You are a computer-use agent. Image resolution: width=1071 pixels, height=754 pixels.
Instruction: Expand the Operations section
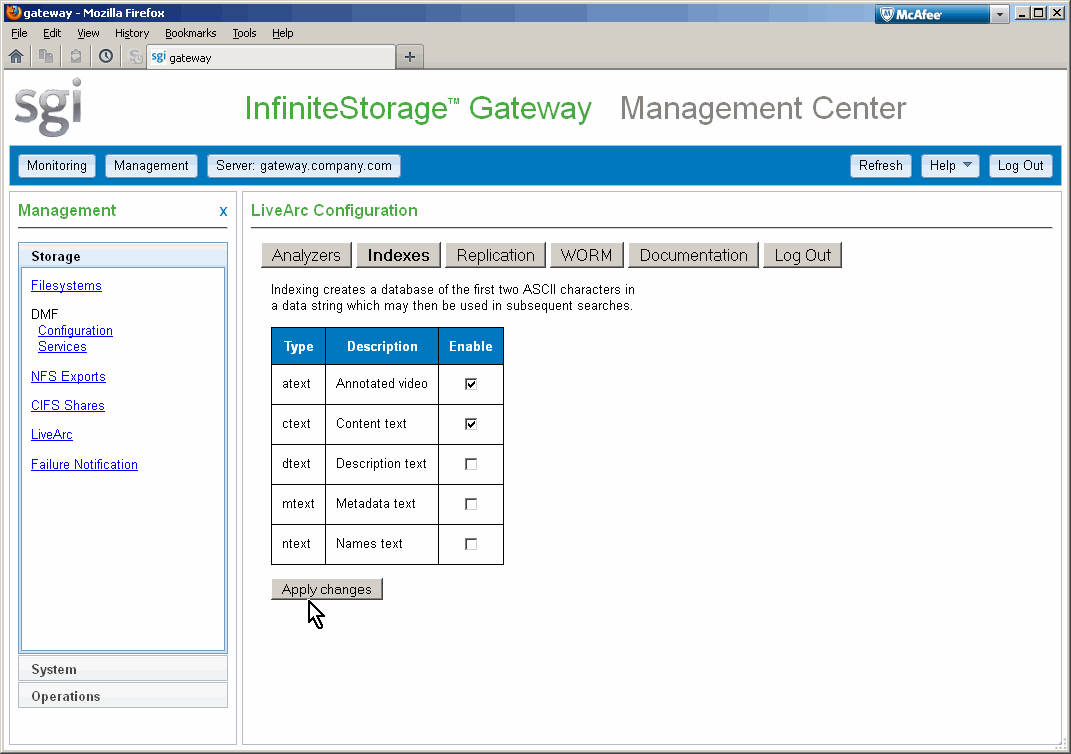tap(123, 696)
